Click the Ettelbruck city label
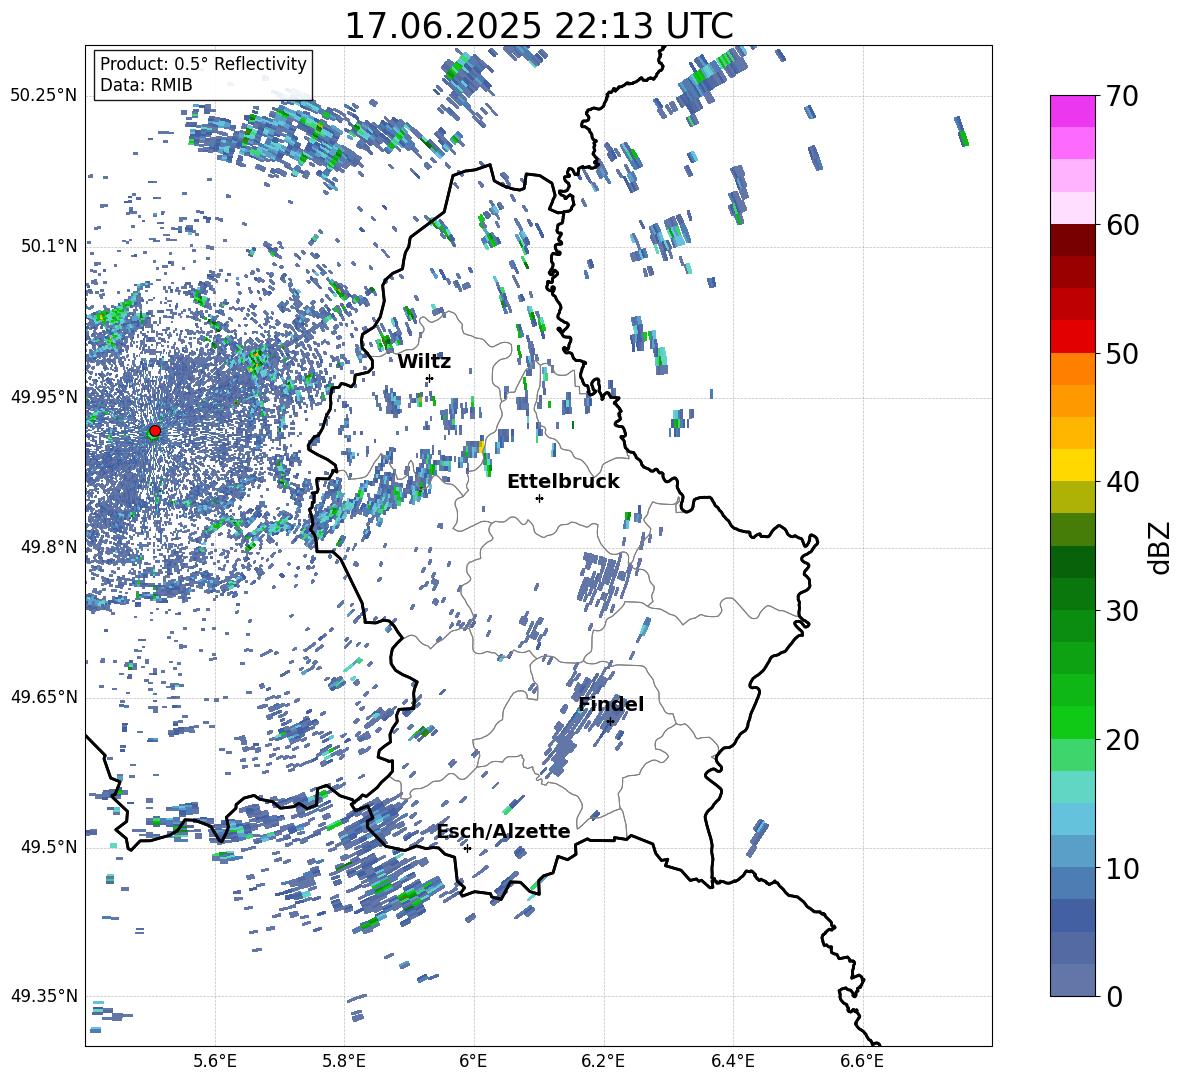Viewport: 1184px width, 1081px height. coord(563,482)
